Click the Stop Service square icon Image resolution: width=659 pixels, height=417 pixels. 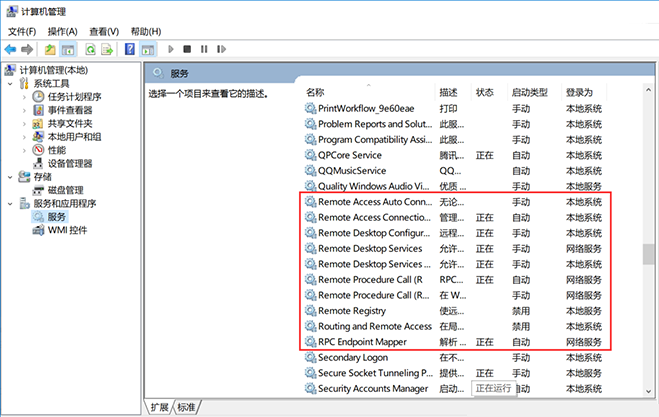[187, 49]
